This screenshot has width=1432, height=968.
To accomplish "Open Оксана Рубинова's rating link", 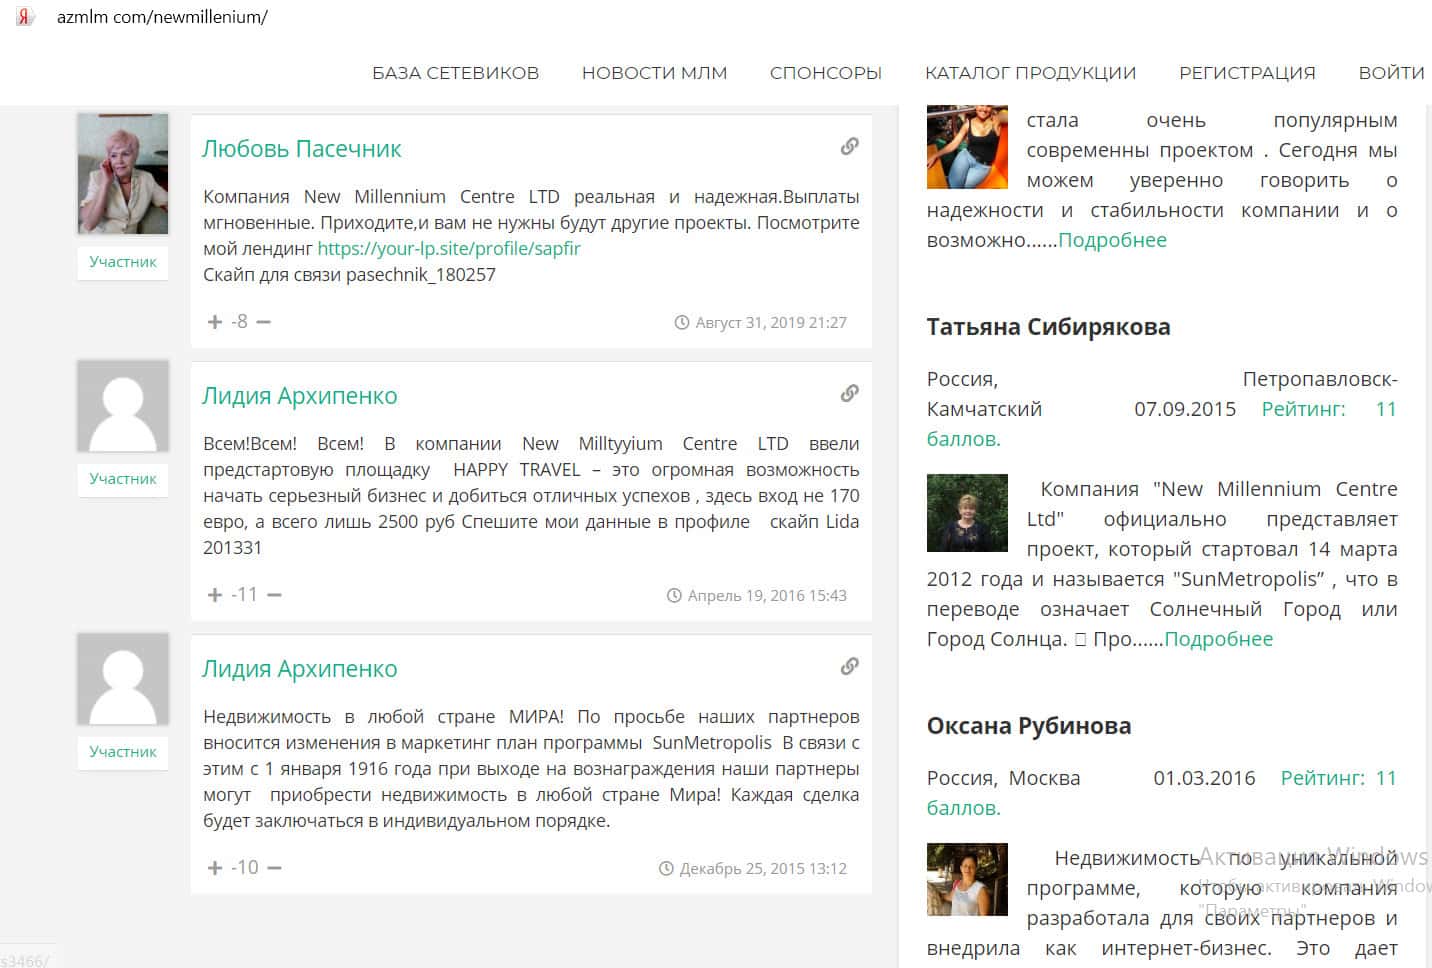I will 1161,792.
